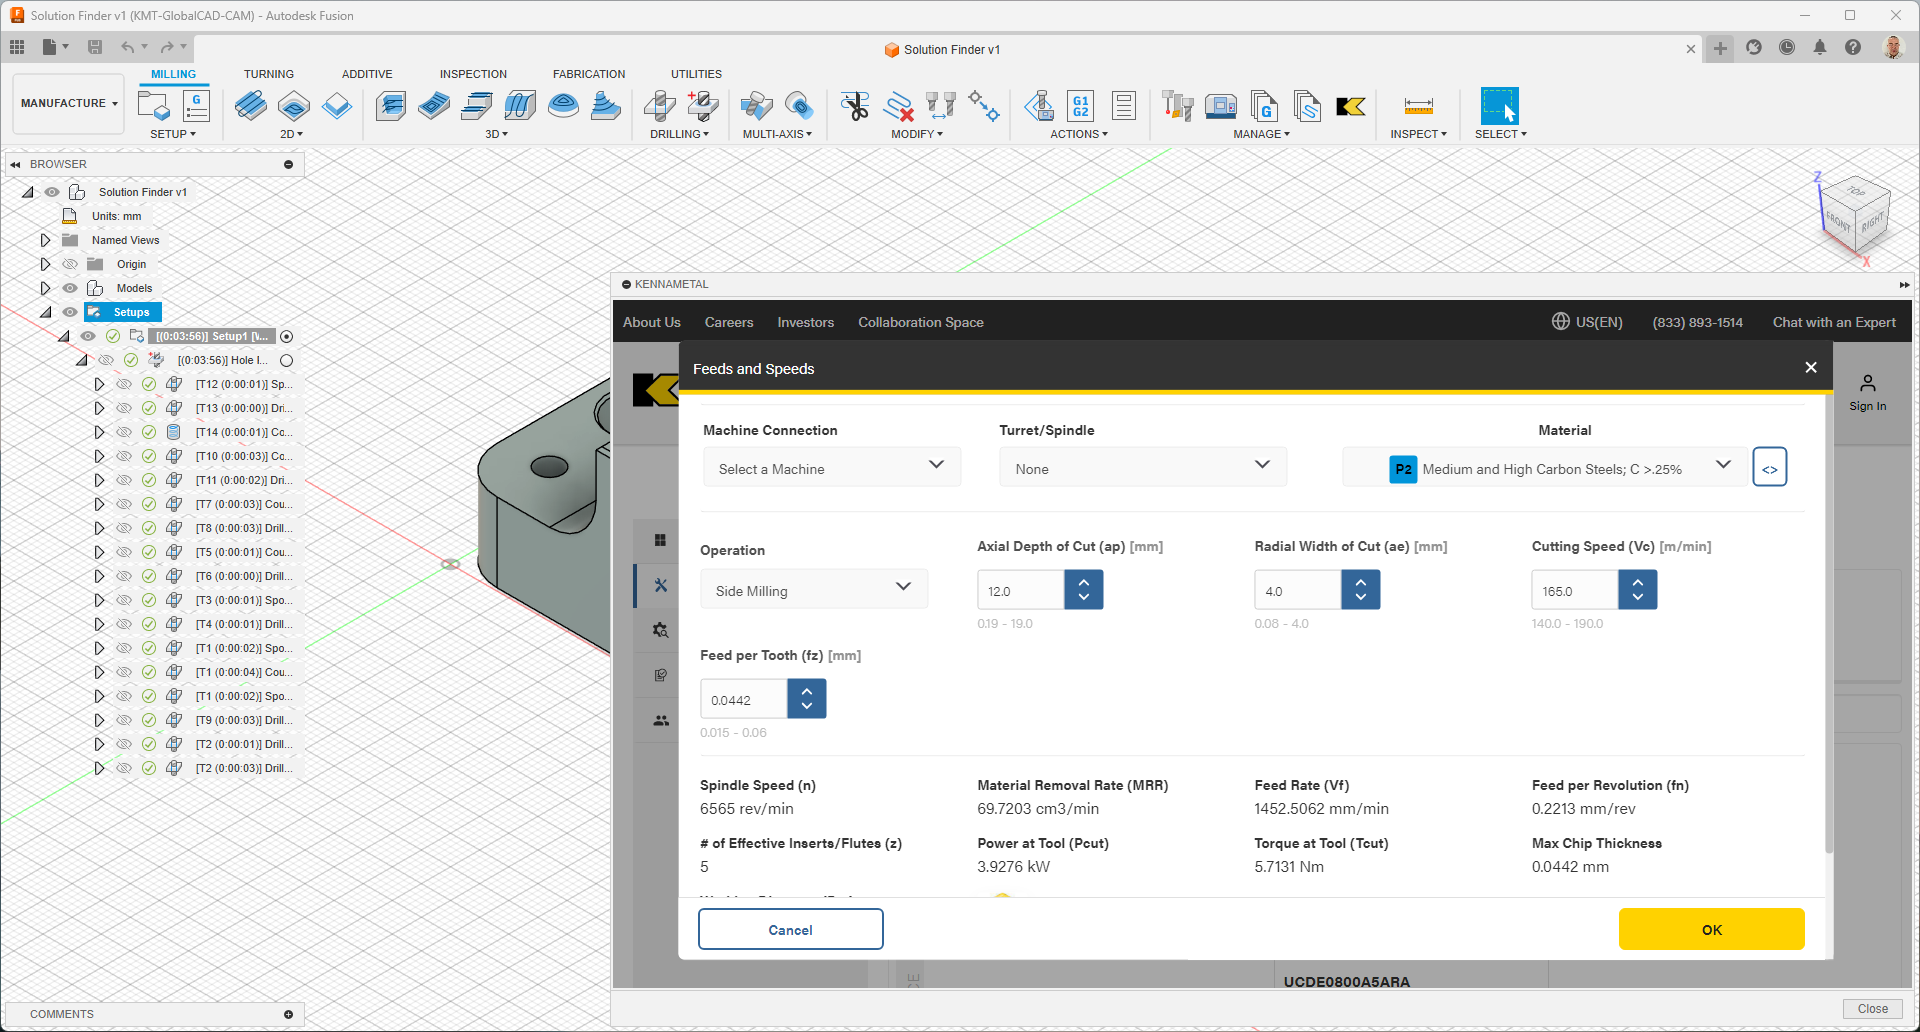The image size is (1920, 1032).
Task: Click the Feed per Tooth input field
Action: pos(744,700)
